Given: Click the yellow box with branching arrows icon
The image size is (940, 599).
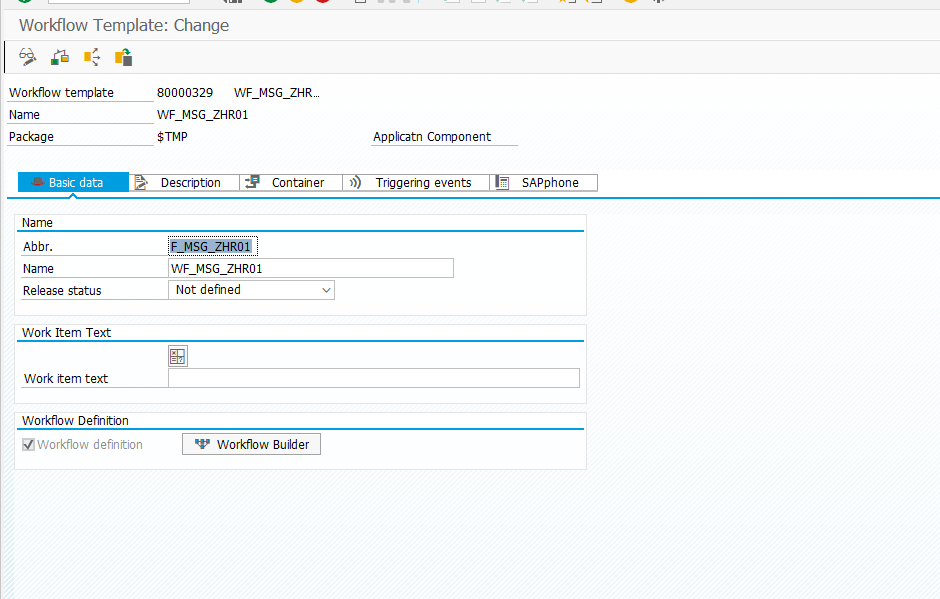Looking at the screenshot, I should [92, 57].
